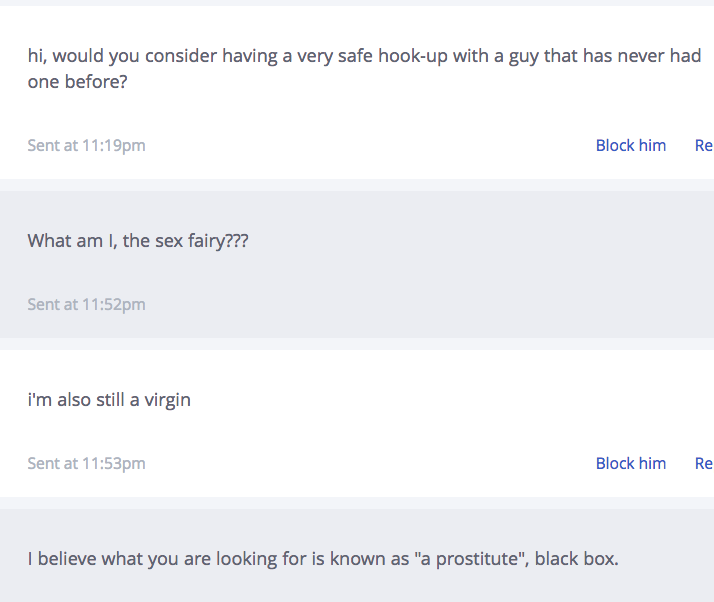Screen dimensions: 714x602
Task: Click the "What am I, the sex fairy???" message
Action: tap(138, 241)
